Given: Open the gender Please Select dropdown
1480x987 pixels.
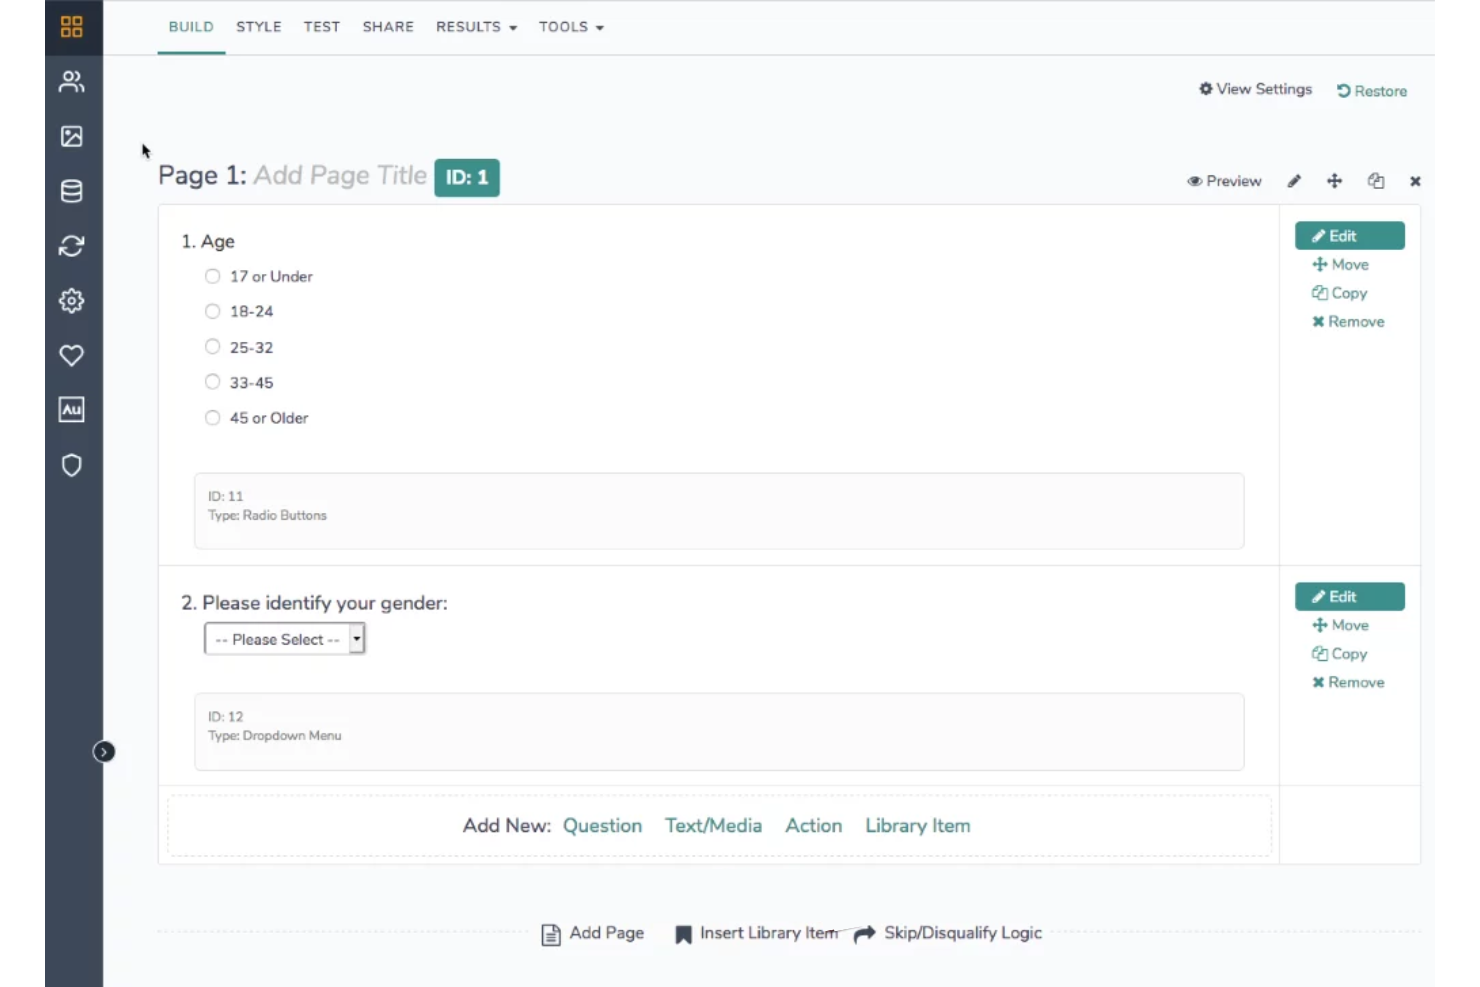Looking at the screenshot, I should [283, 638].
